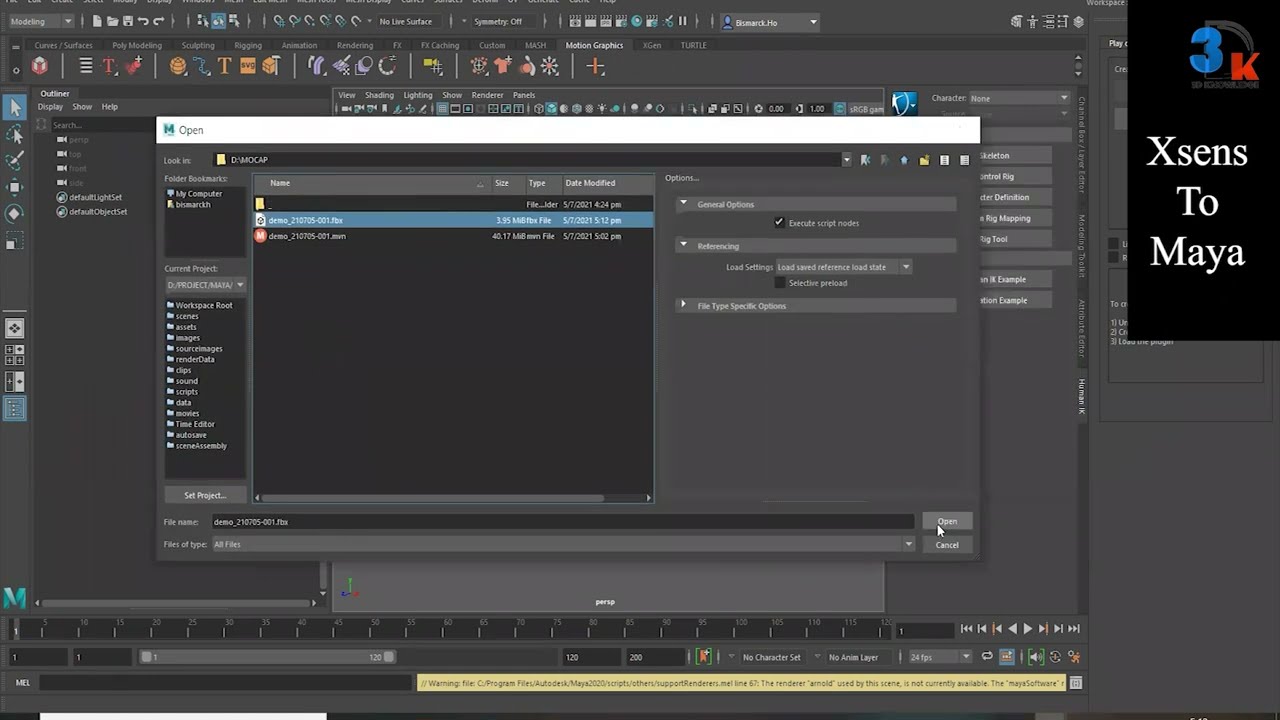Viewport: 1280px width, 720px height.
Task: Toggle the audio mute speaker icon
Action: pyautogui.click(x=1036, y=657)
